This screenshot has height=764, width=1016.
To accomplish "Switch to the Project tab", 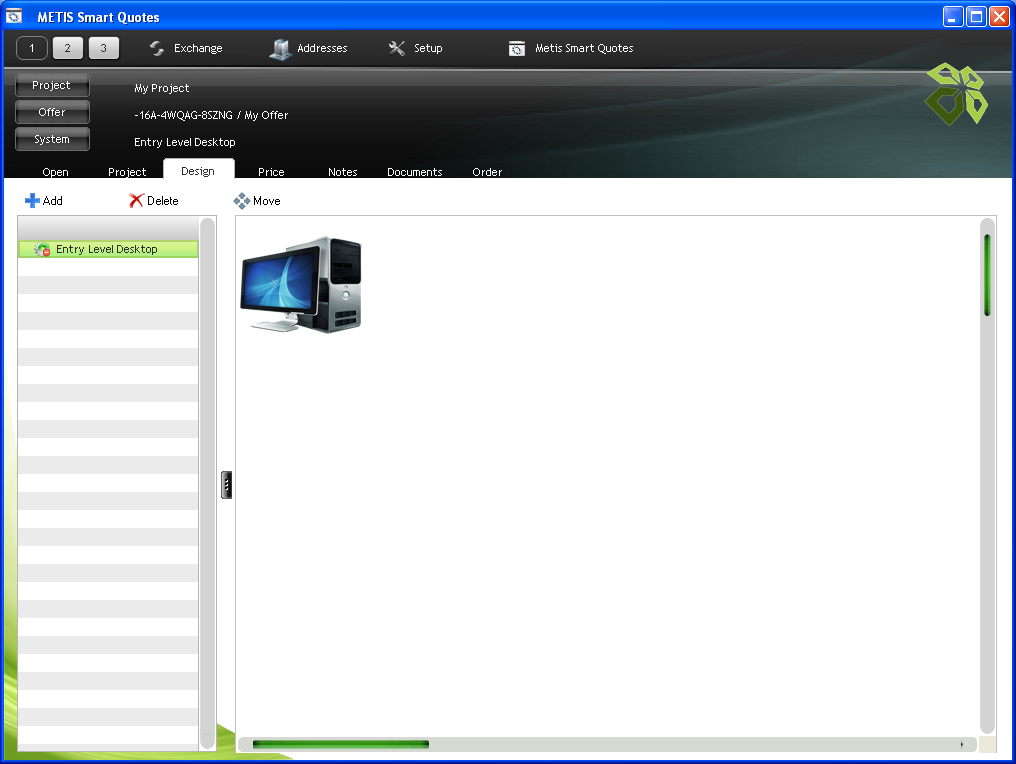I will point(127,172).
